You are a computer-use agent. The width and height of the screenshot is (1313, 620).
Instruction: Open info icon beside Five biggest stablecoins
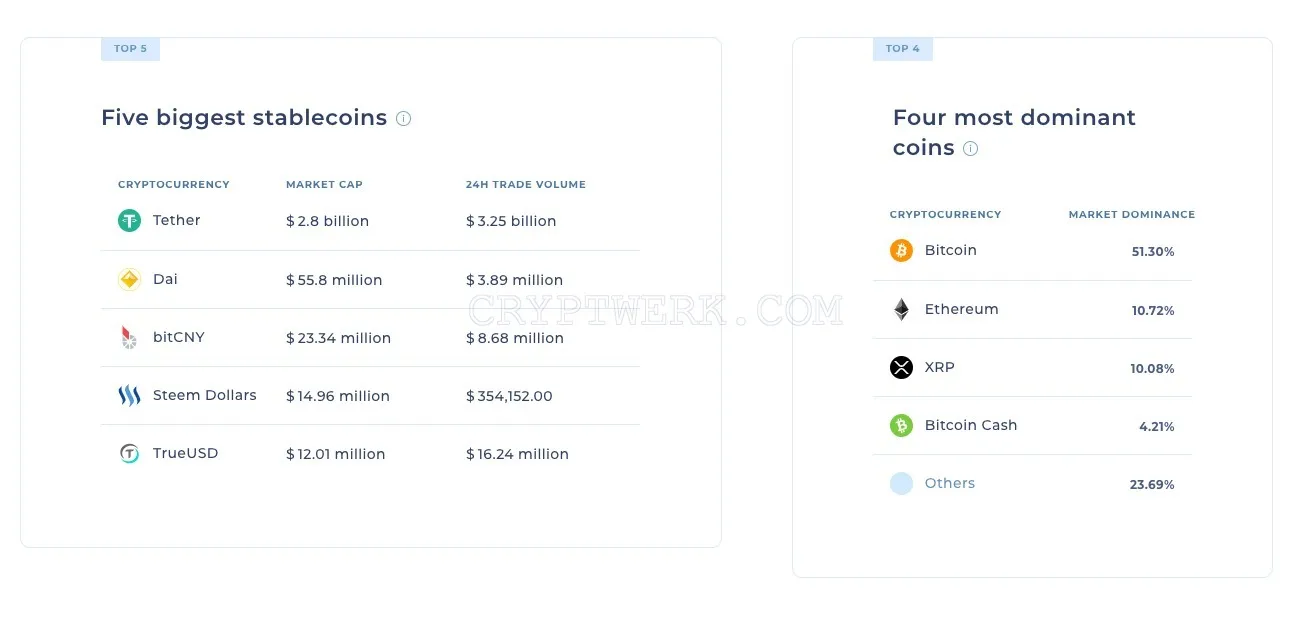[403, 118]
